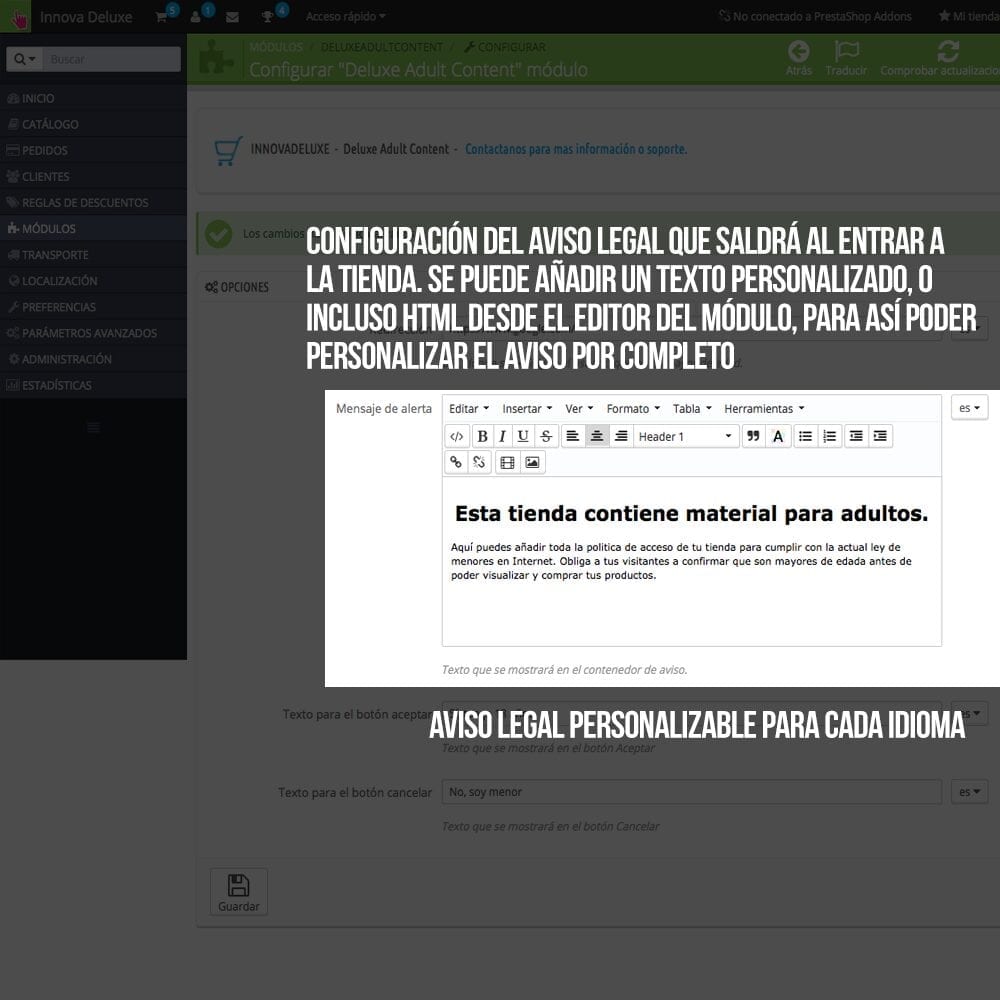1000x1000 pixels.
Task: Open Header 1 format dropdown
Action: (686, 436)
